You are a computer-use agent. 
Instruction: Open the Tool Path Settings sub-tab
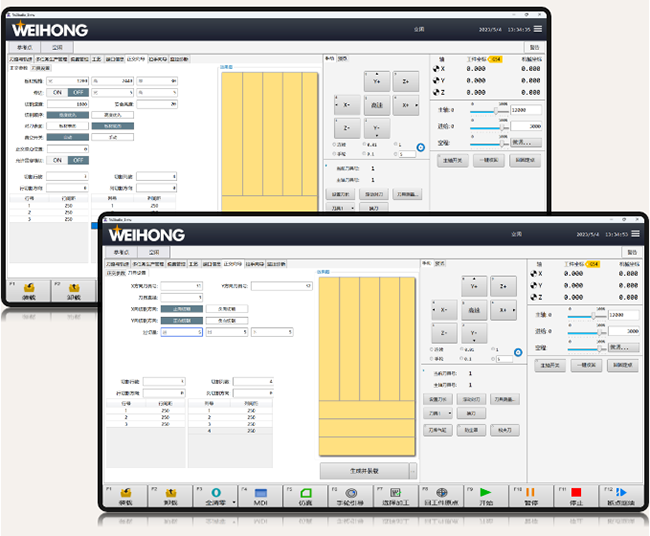coord(138,273)
